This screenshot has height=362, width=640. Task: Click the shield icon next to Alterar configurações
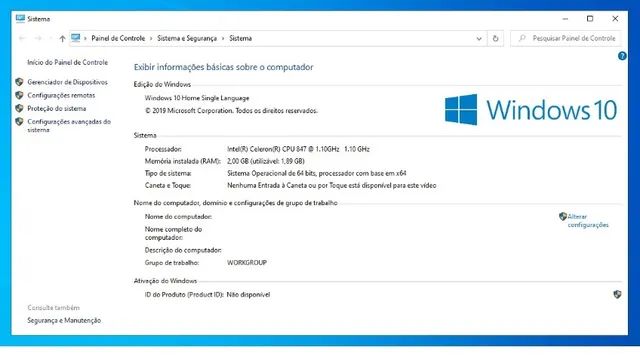563,216
